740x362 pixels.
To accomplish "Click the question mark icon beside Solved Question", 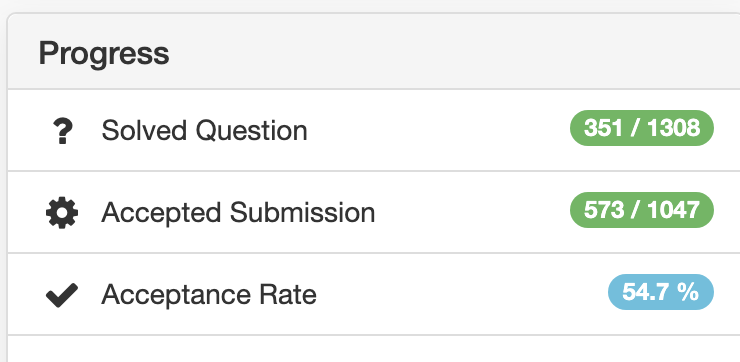I will tap(62, 131).
